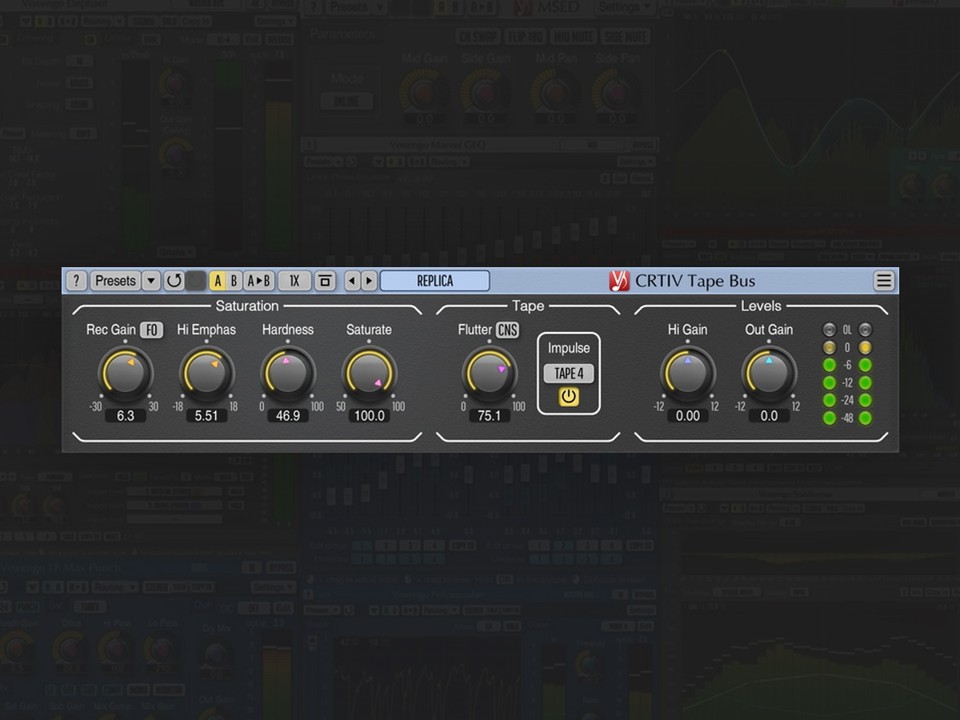This screenshot has width=960, height=720.
Task: Open the TAPE 4 impulse selector
Action: click(569, 373)
